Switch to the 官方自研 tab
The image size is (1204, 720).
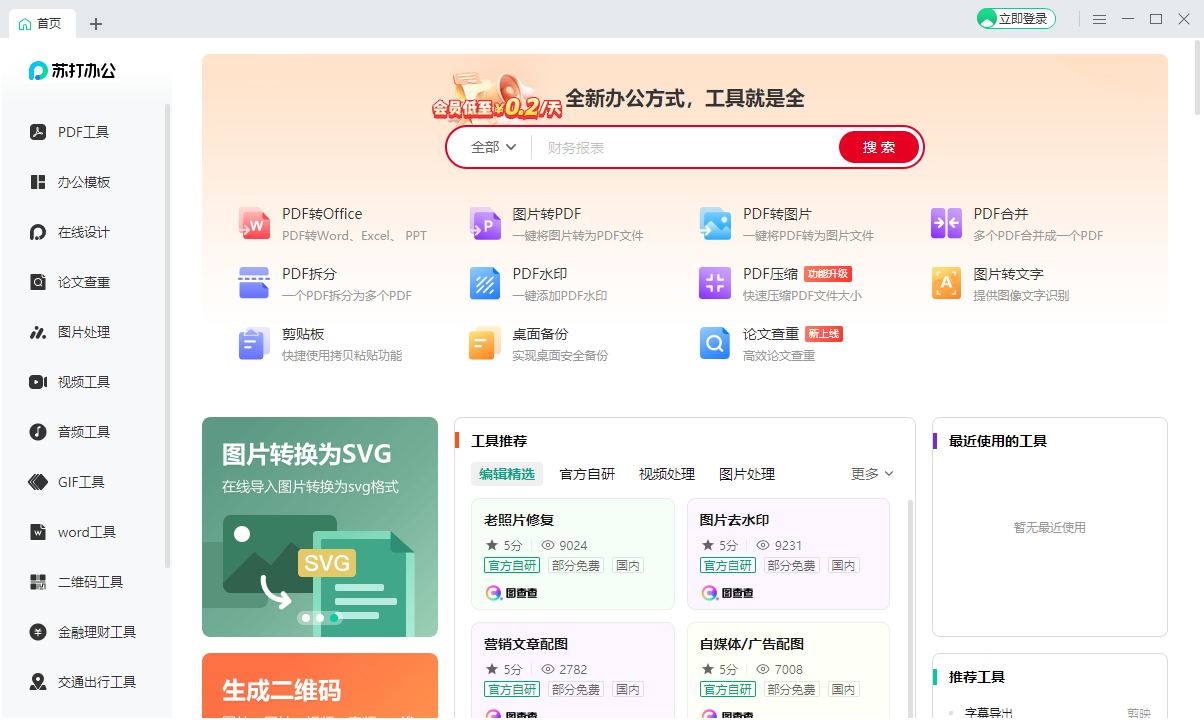click(587, 474)
